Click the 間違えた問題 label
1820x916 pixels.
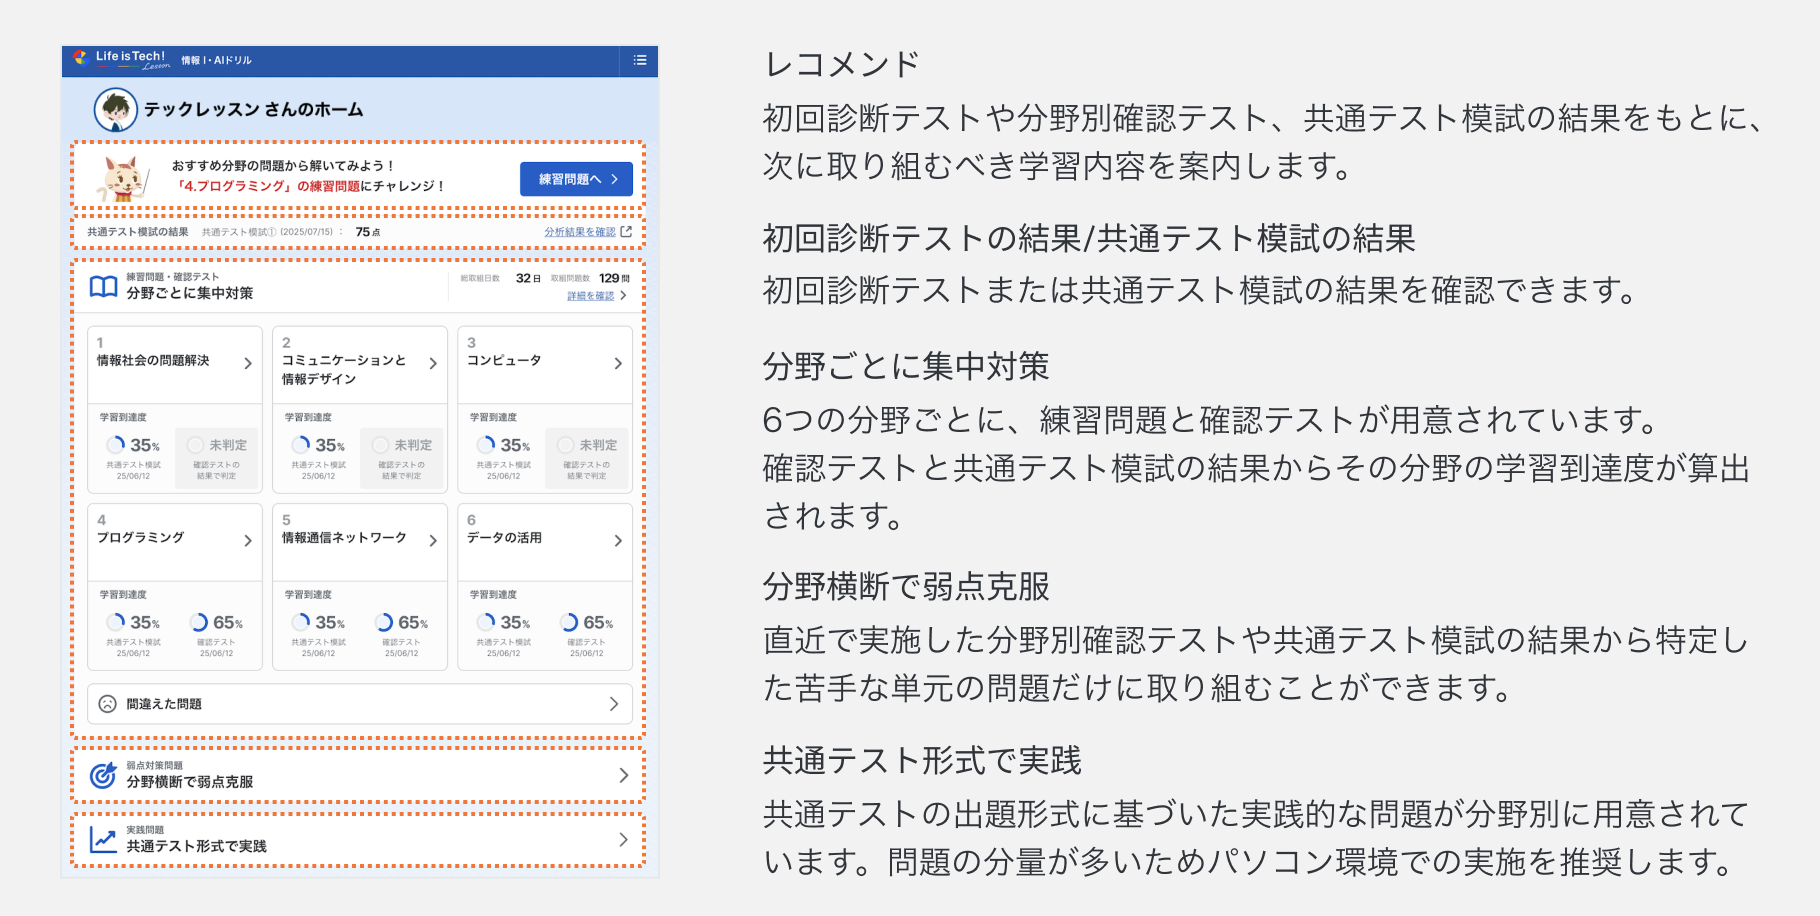(164, 704)
